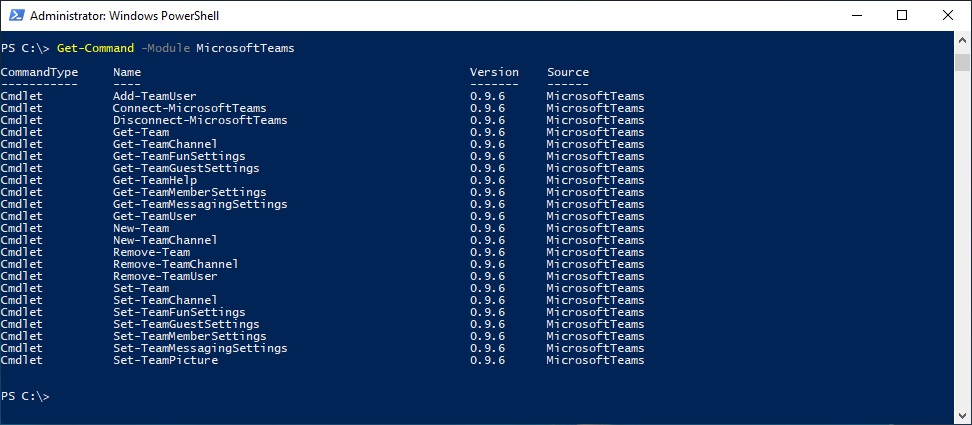Click the New-Team cmdlet name

141,228
